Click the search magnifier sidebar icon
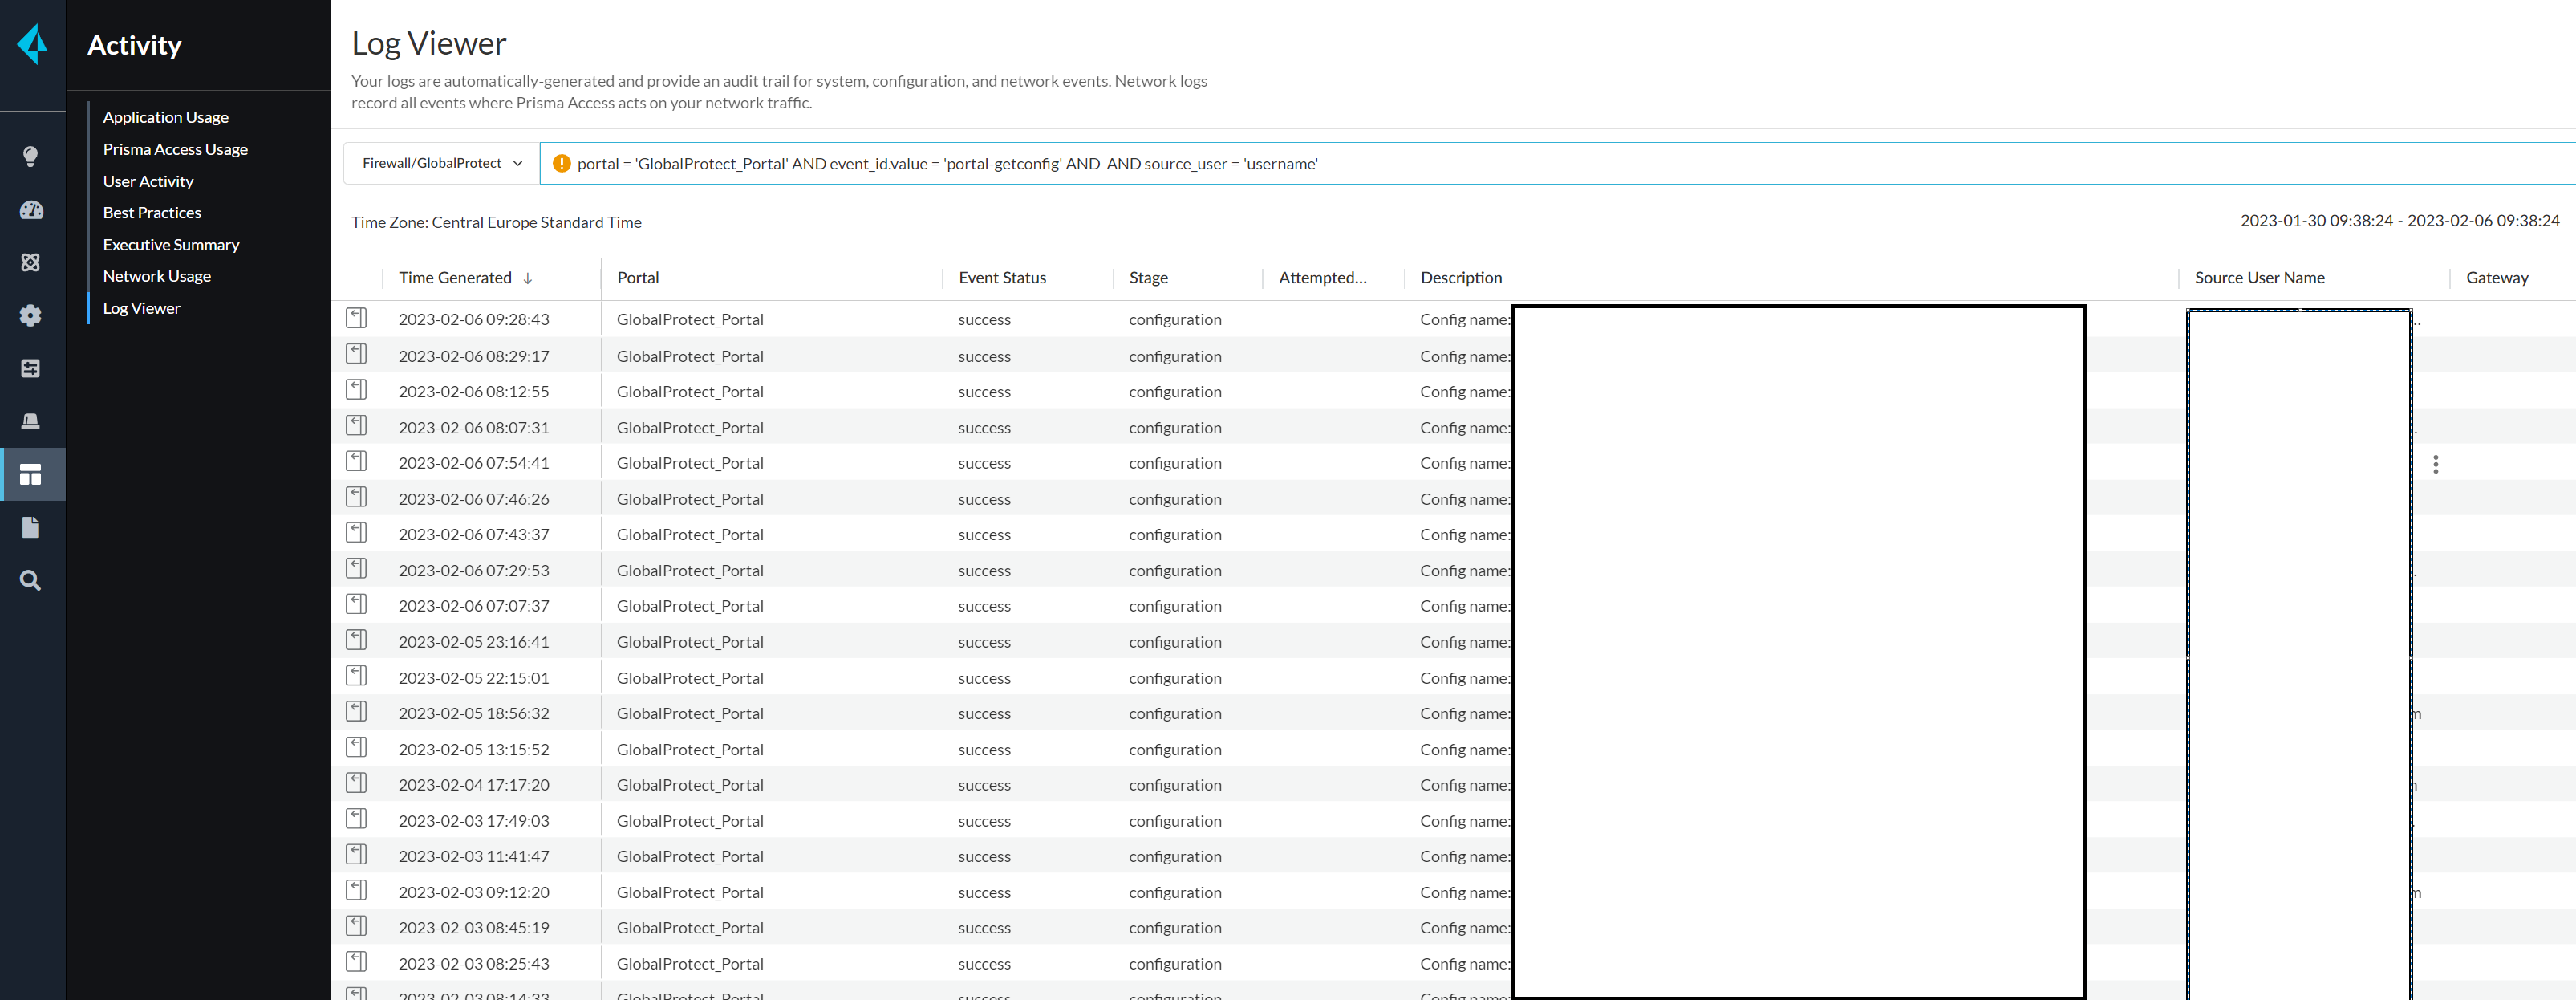The width and height of the screenshot is (2576, 1000). click(31, 580)
